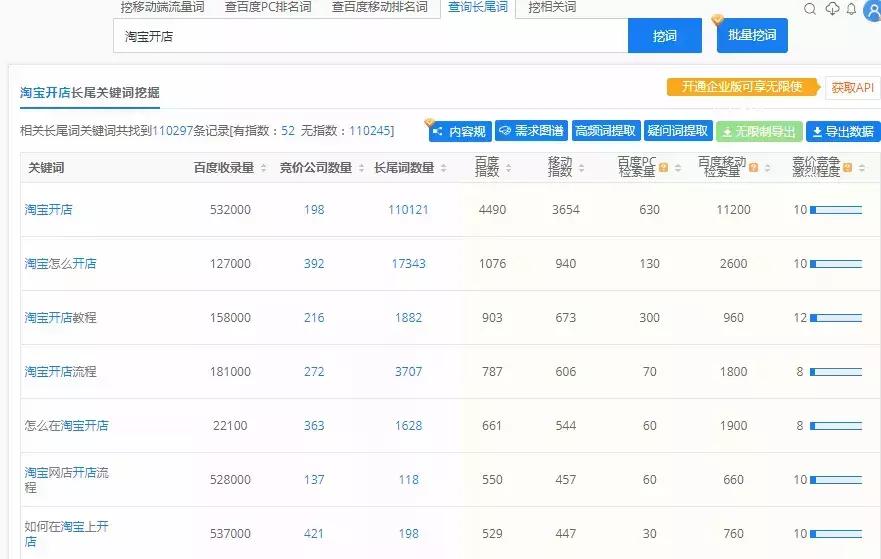Viewport: 881px width, 559px height.
Task: Open keyword link 怎么在淘宝开店
Action: [66, 425]
